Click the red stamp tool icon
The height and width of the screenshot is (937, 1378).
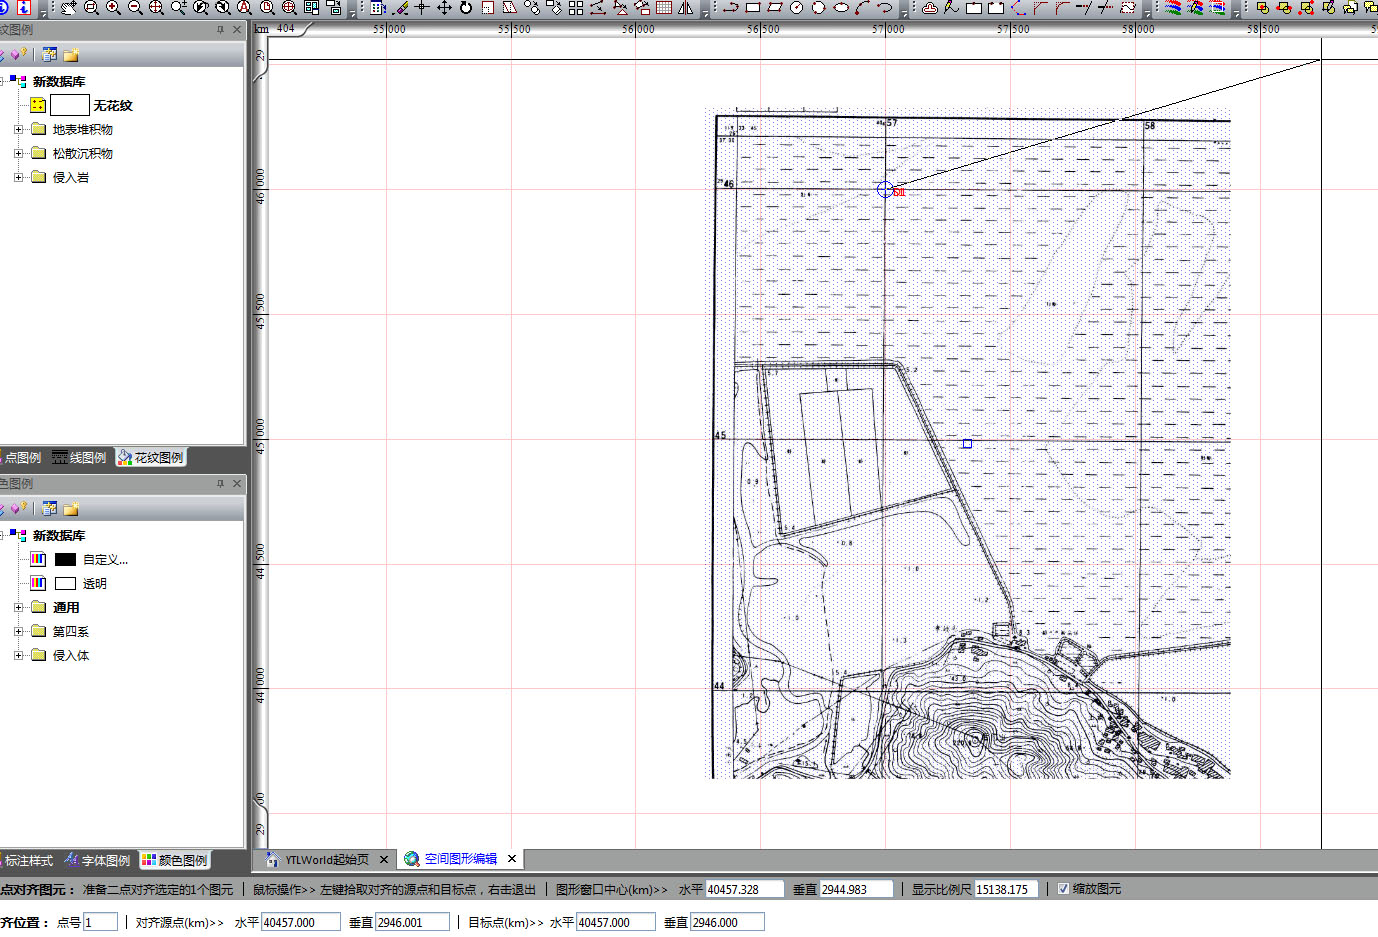930,7
